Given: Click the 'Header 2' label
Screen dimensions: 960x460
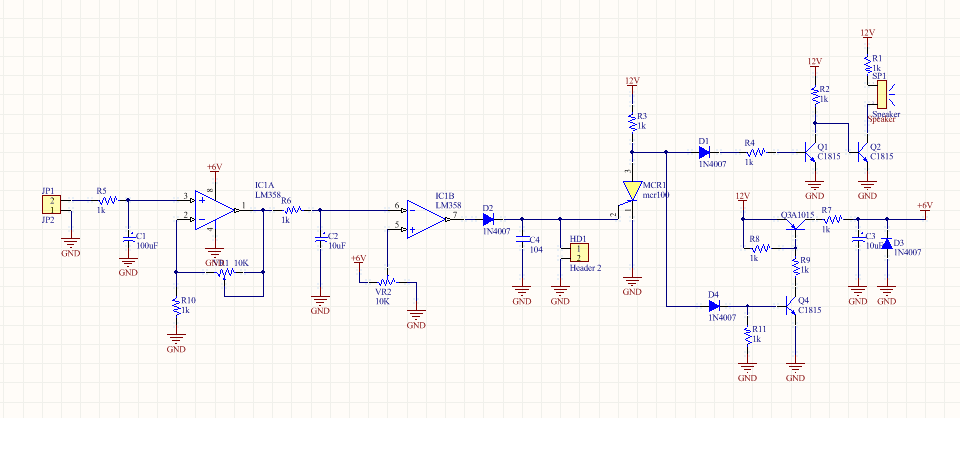Looking at the screenshot, I should point(587,268).
